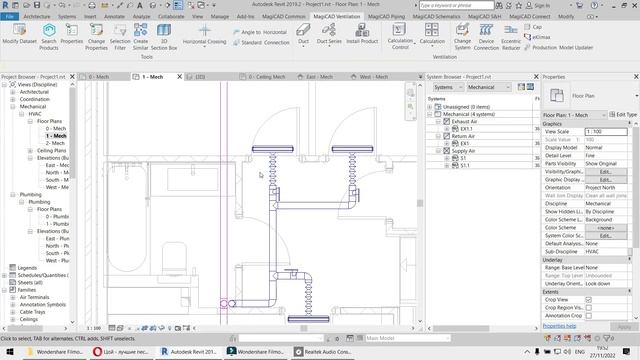Click the Color Scheme <none> button
The width and height of the screenshot is (640, 360).
[606, 228]
